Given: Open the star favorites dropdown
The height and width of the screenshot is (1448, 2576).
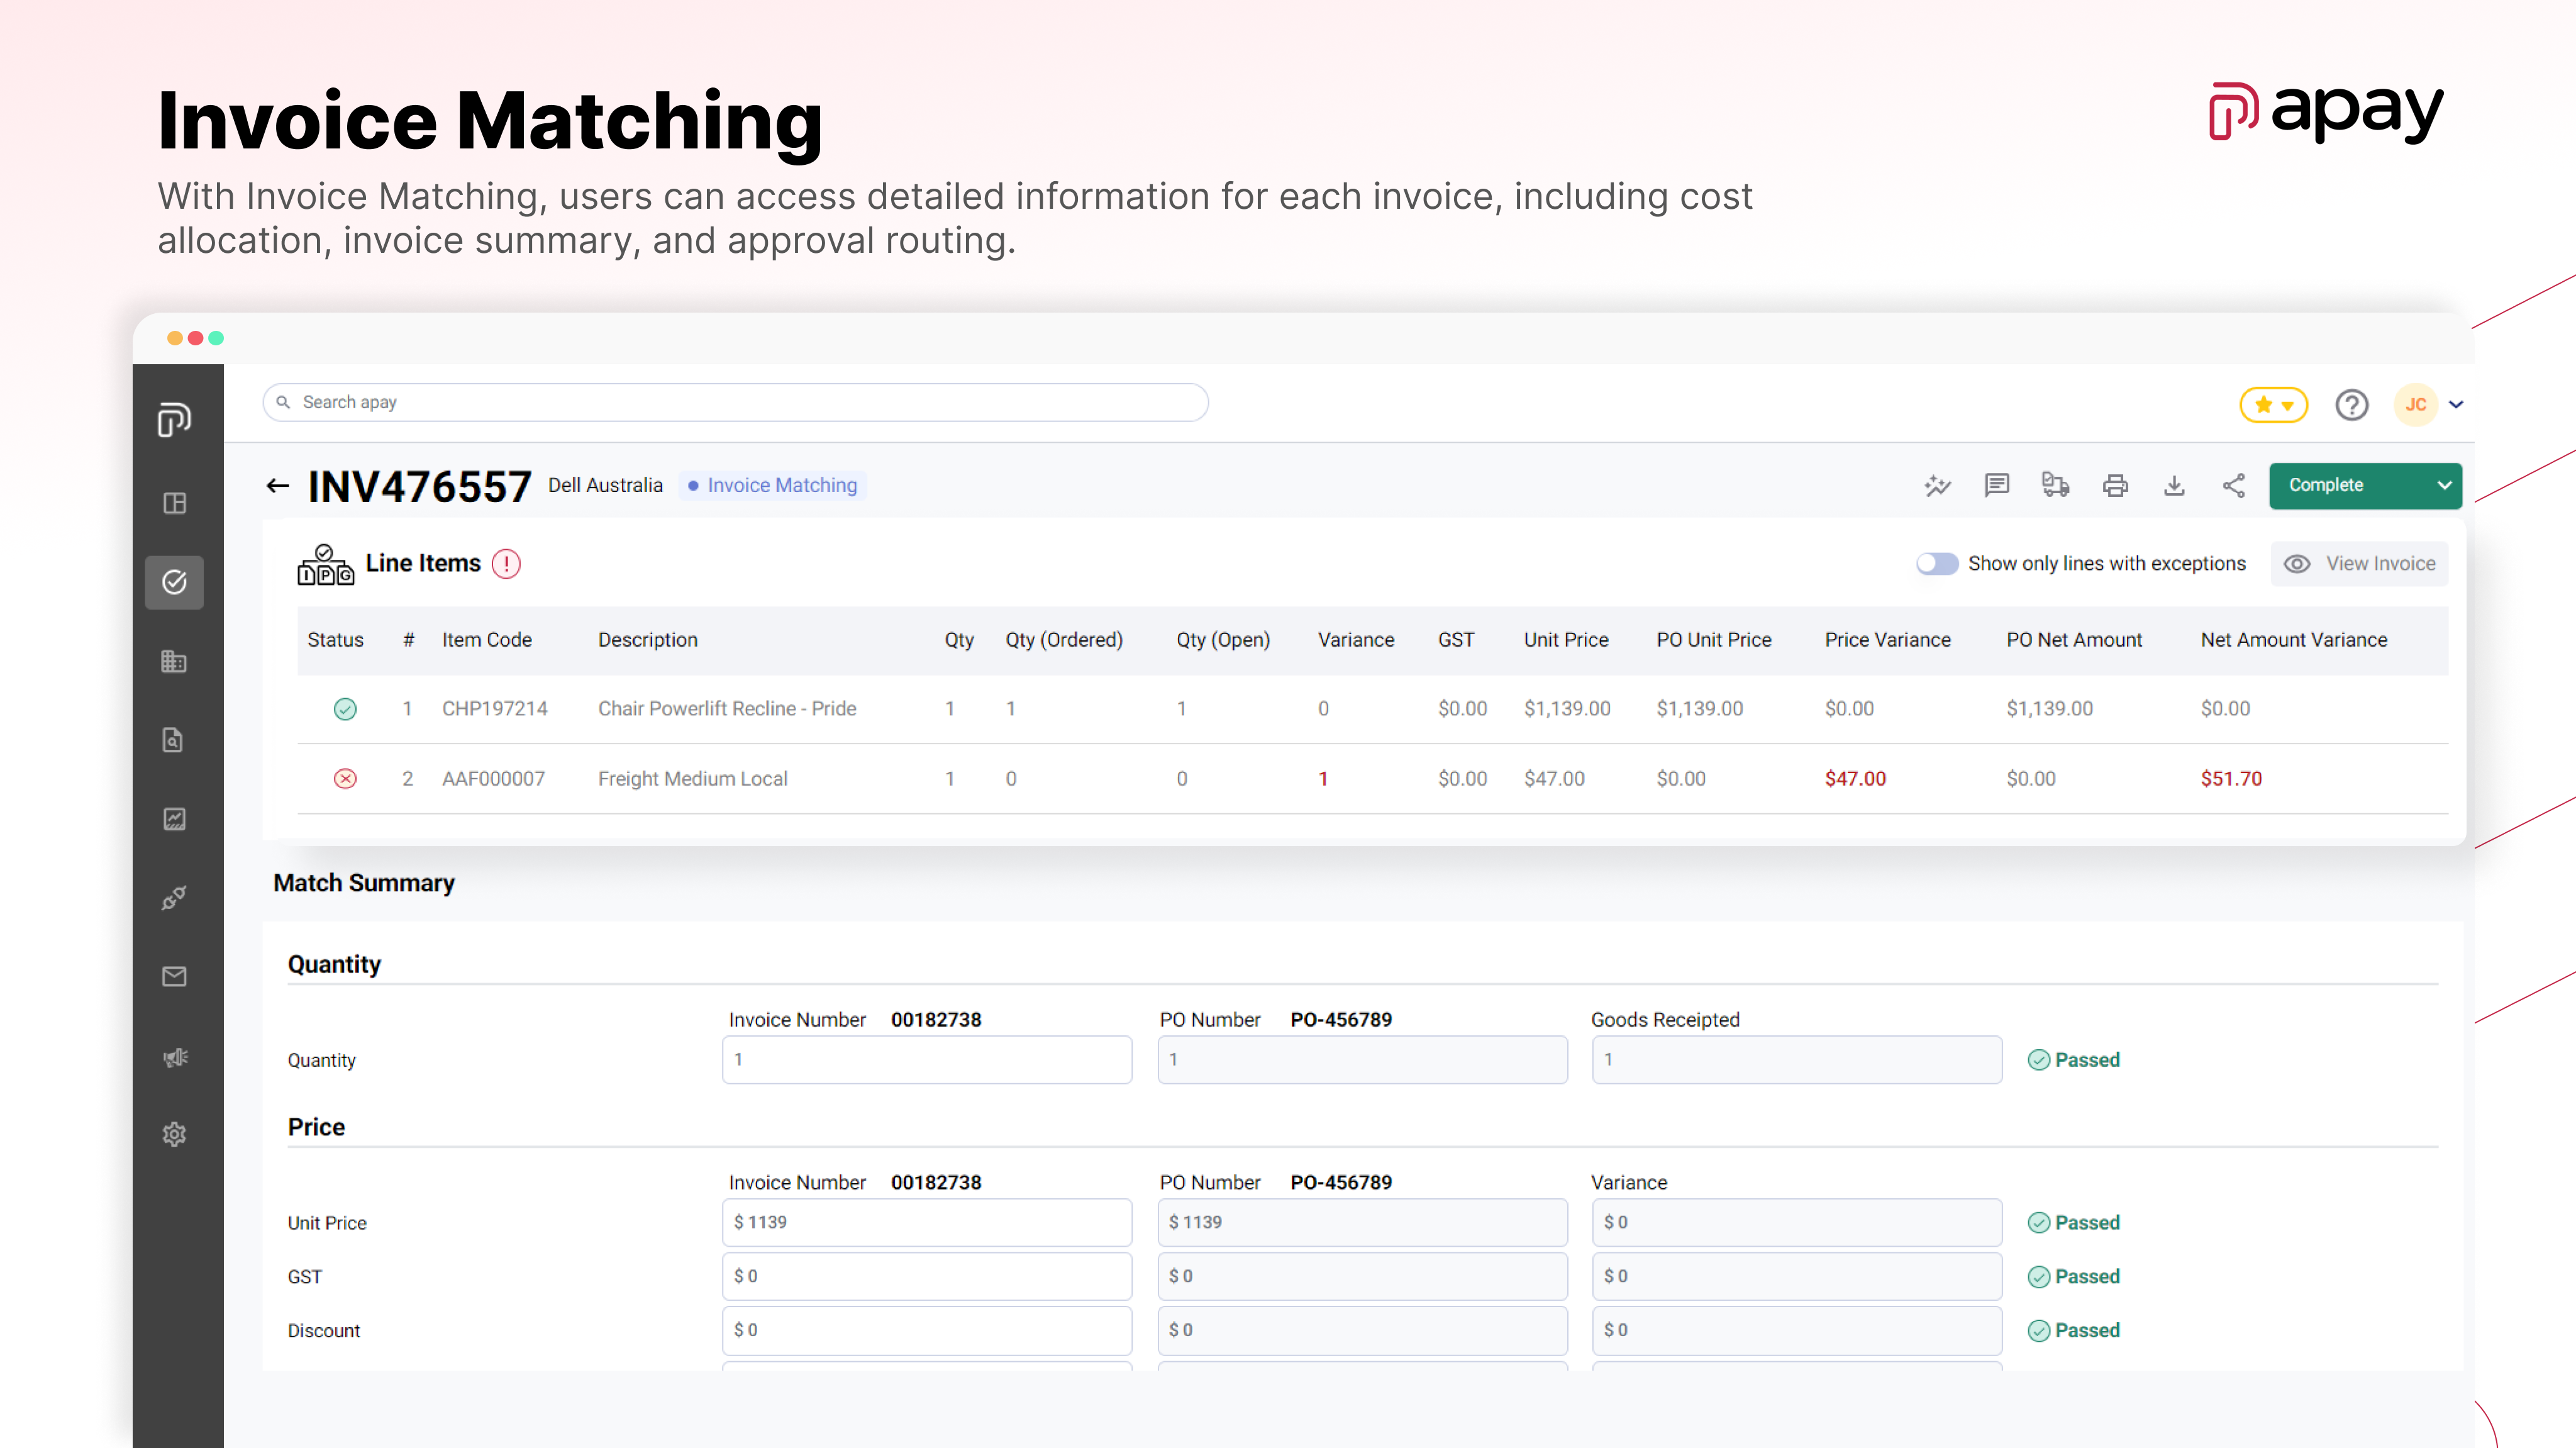Looking at the screenshot, I should click(2273, 405).
